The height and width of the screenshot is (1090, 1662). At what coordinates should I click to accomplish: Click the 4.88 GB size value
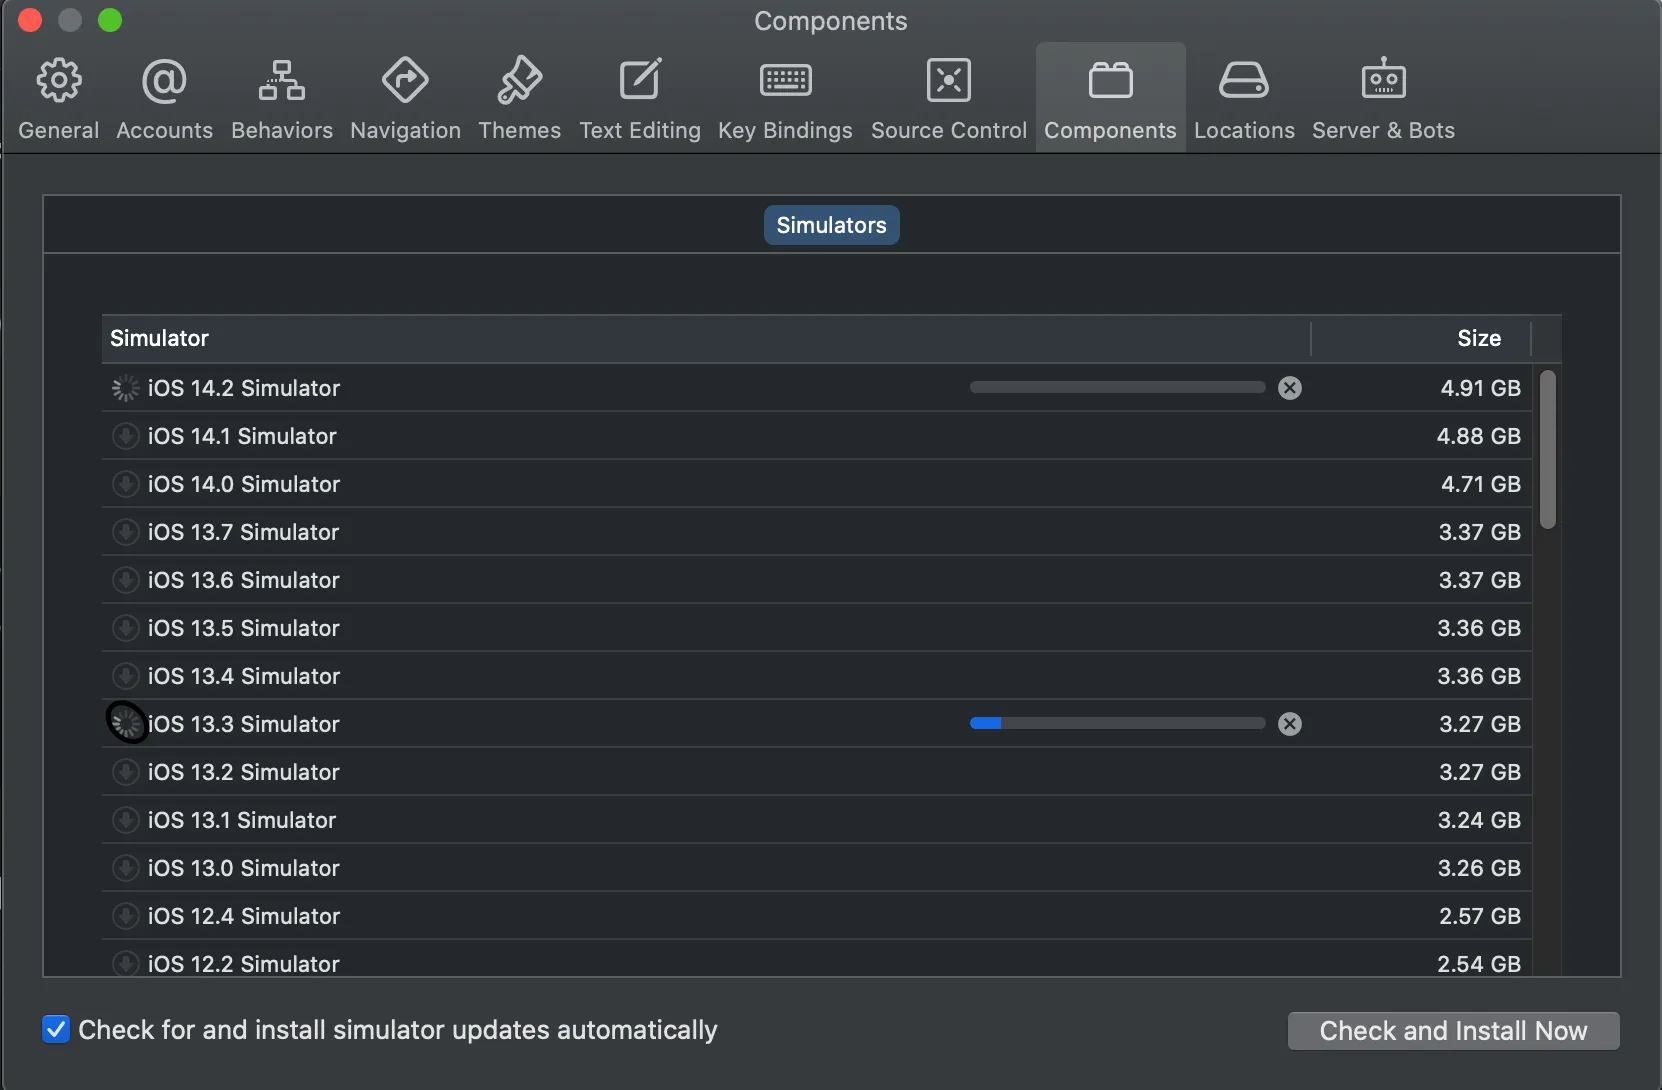point(1479,436)
